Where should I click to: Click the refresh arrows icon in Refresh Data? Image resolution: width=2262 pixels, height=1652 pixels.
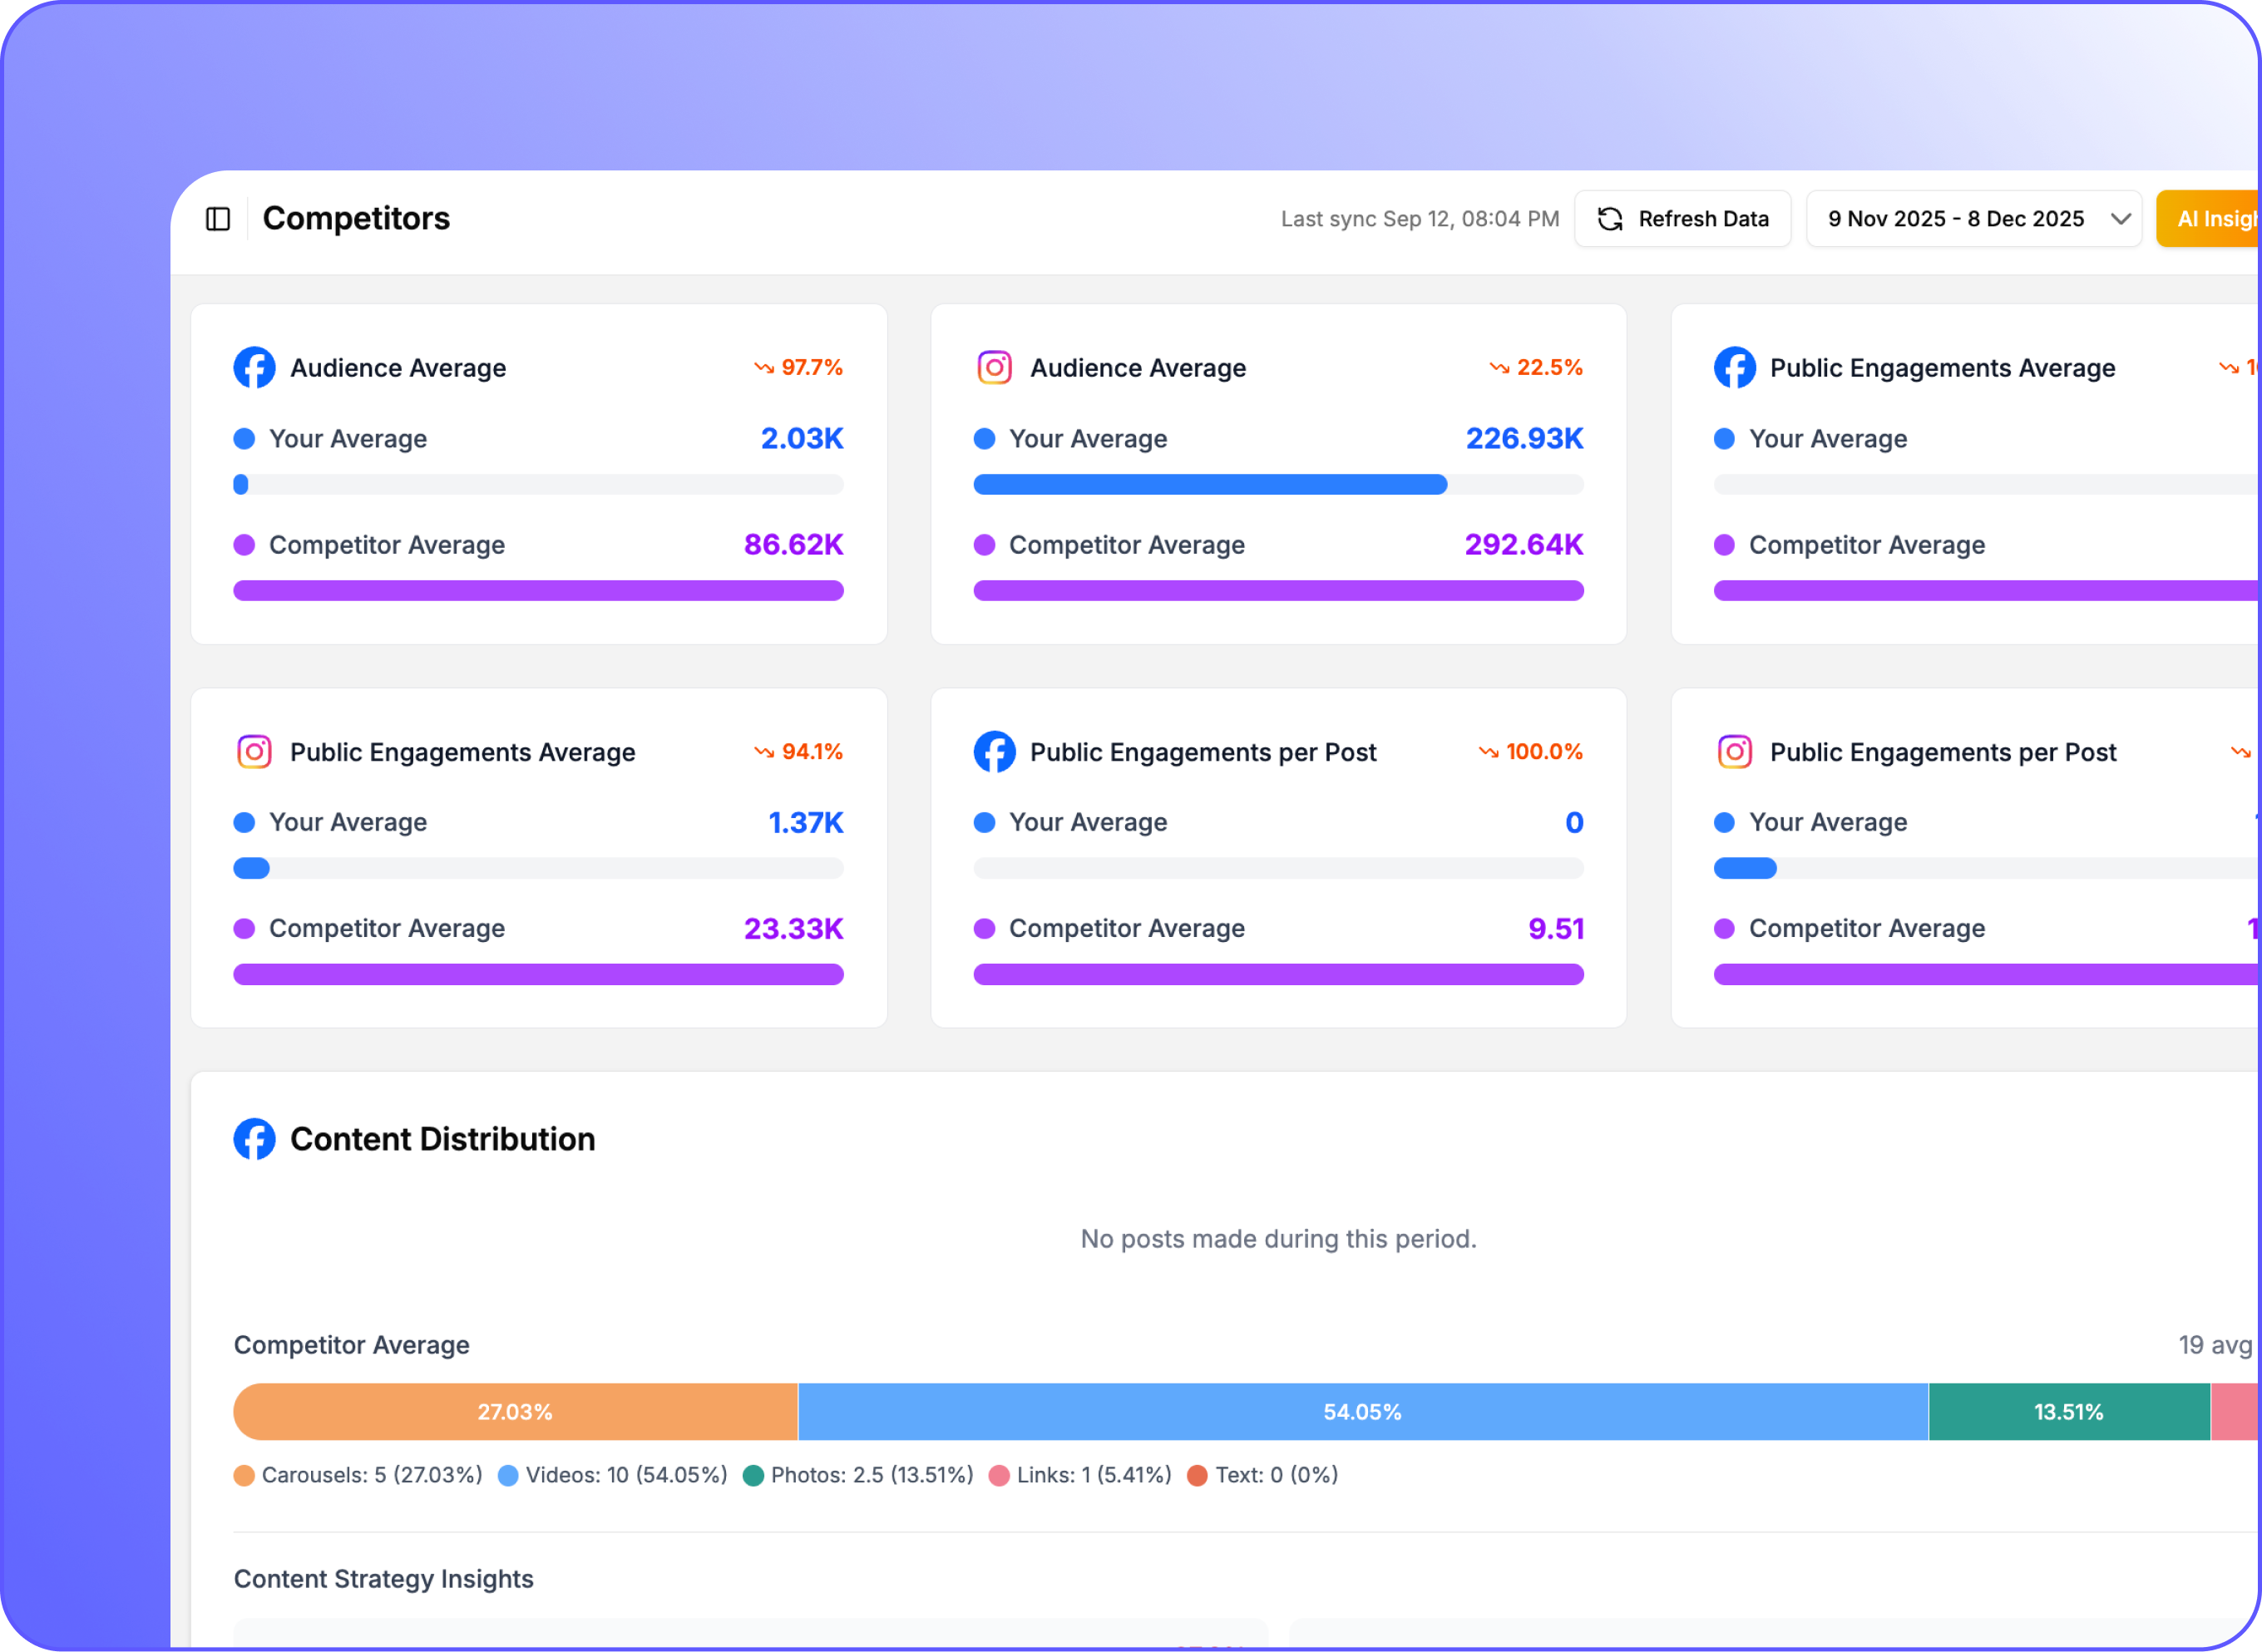click(x=1611, y=218)
